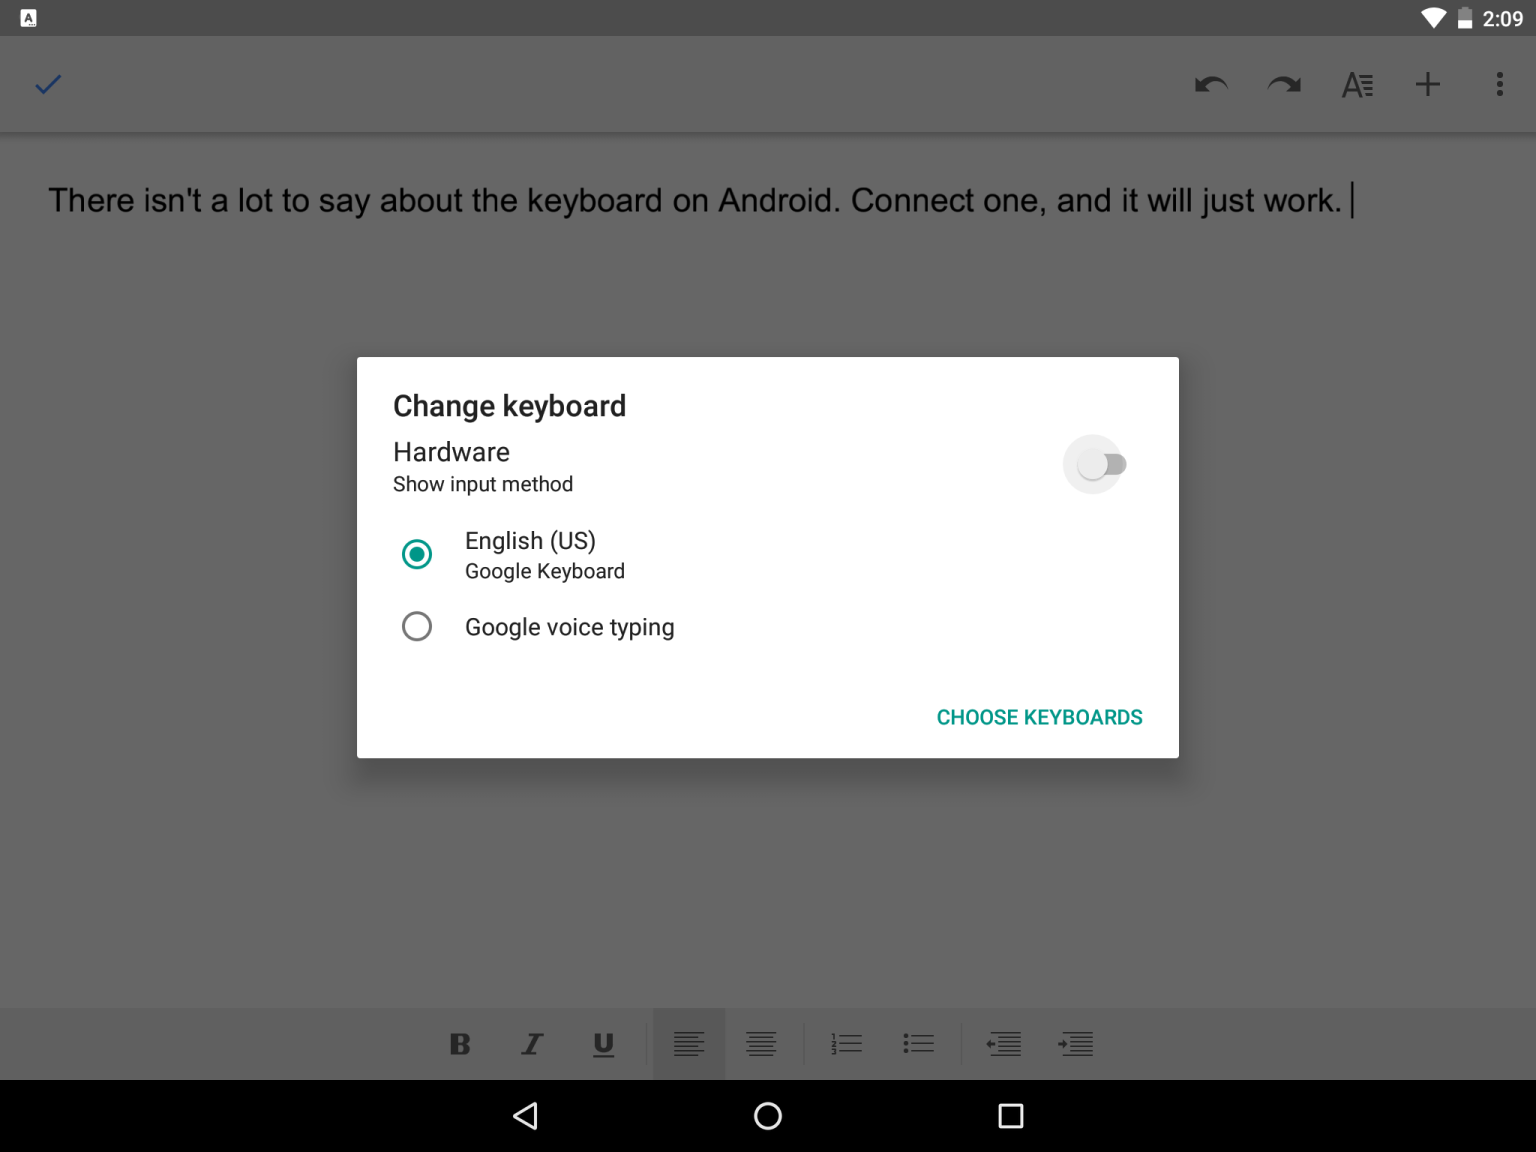The image size is (1536, 1152).
Task: Tap the Home navigation button
Action: 767,1116
